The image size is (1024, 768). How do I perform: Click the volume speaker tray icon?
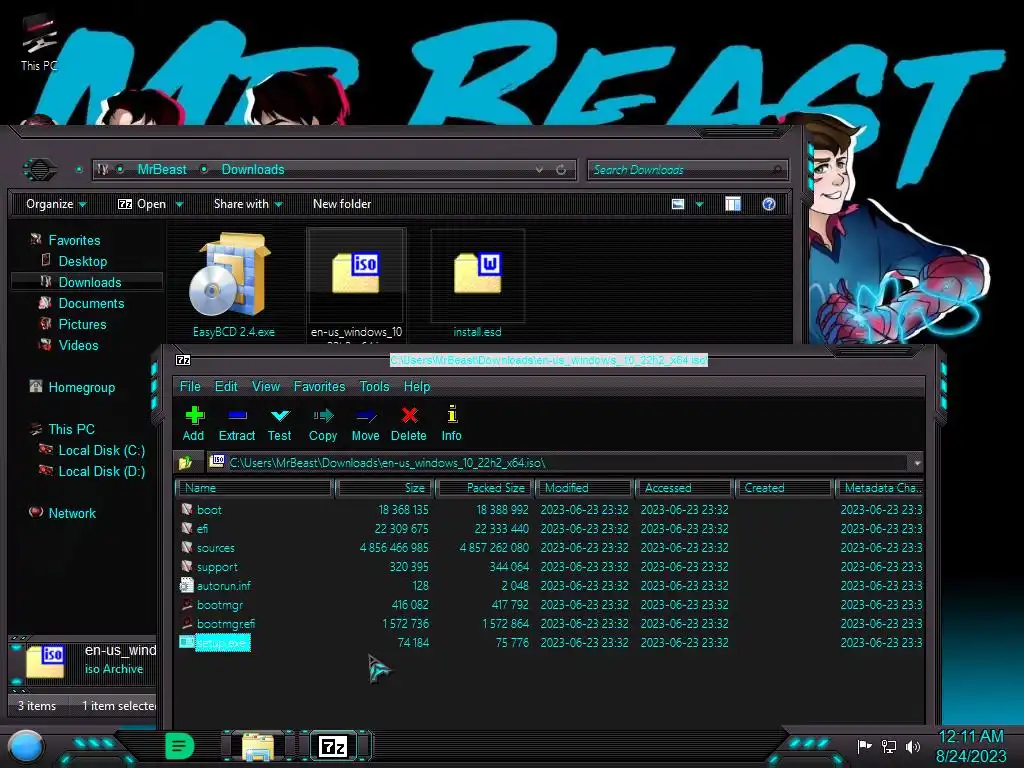[x=913, y=746]
